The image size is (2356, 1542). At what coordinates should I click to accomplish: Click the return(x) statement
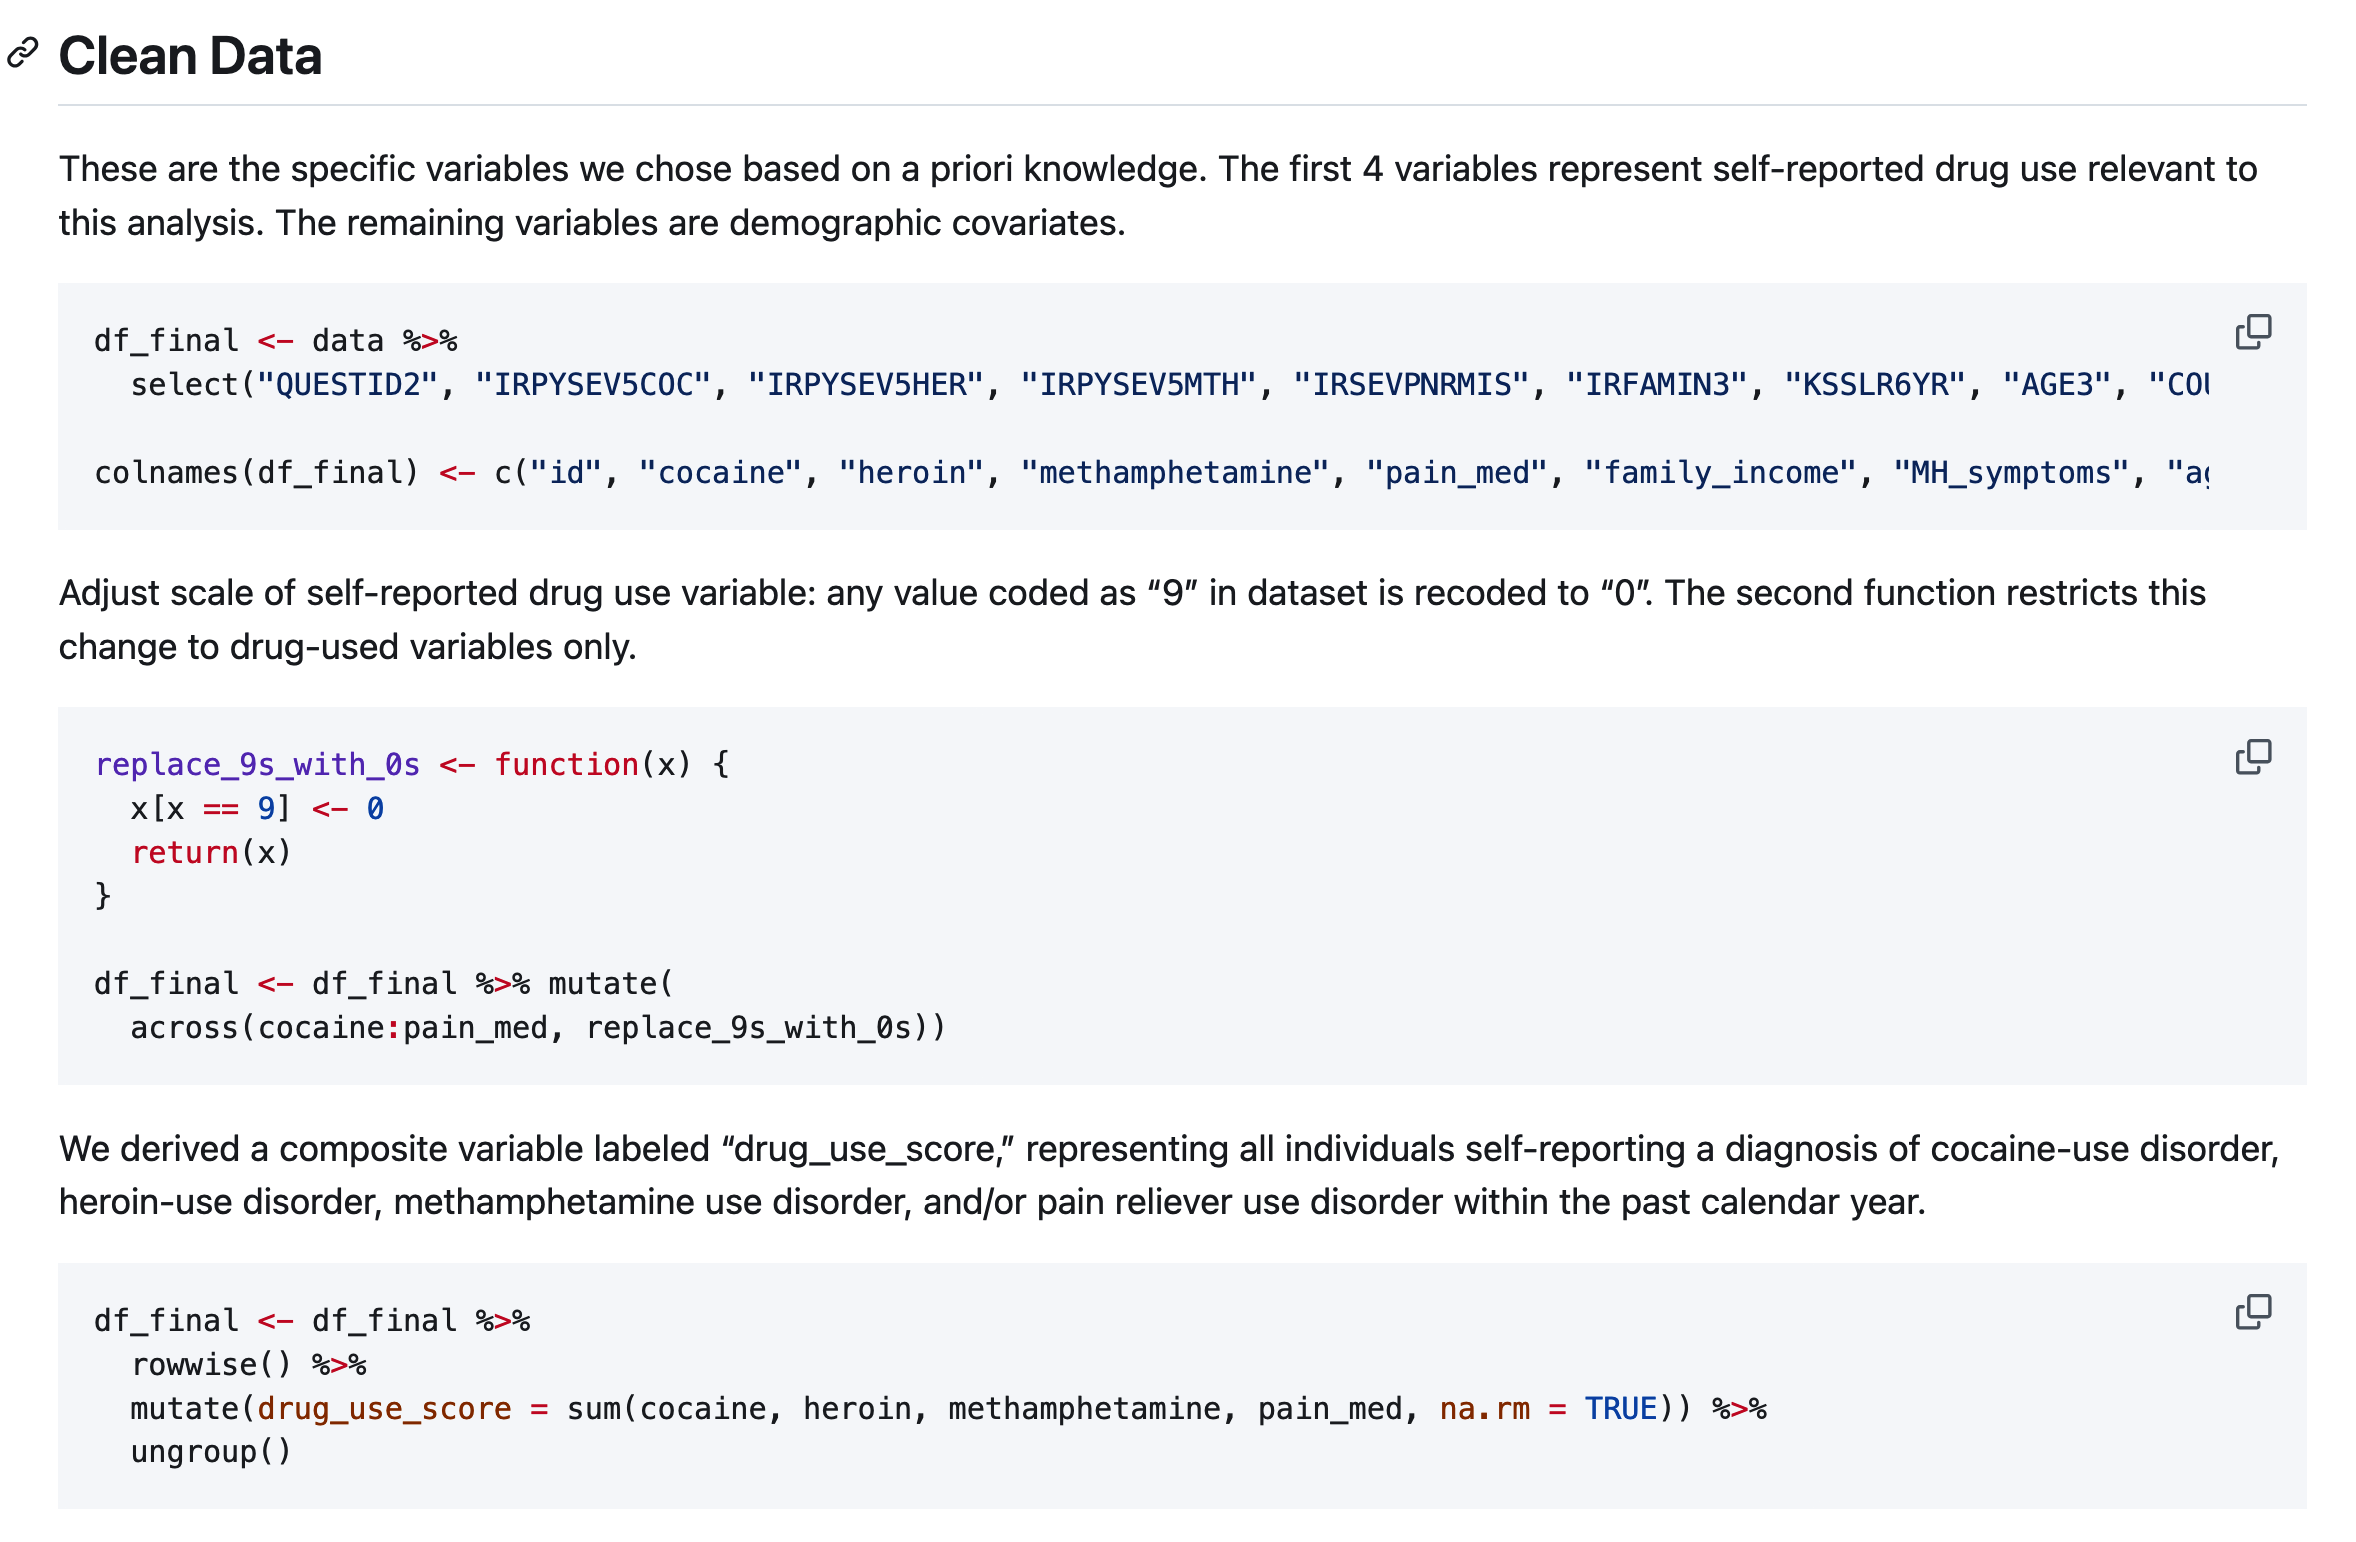coord(211,853)
